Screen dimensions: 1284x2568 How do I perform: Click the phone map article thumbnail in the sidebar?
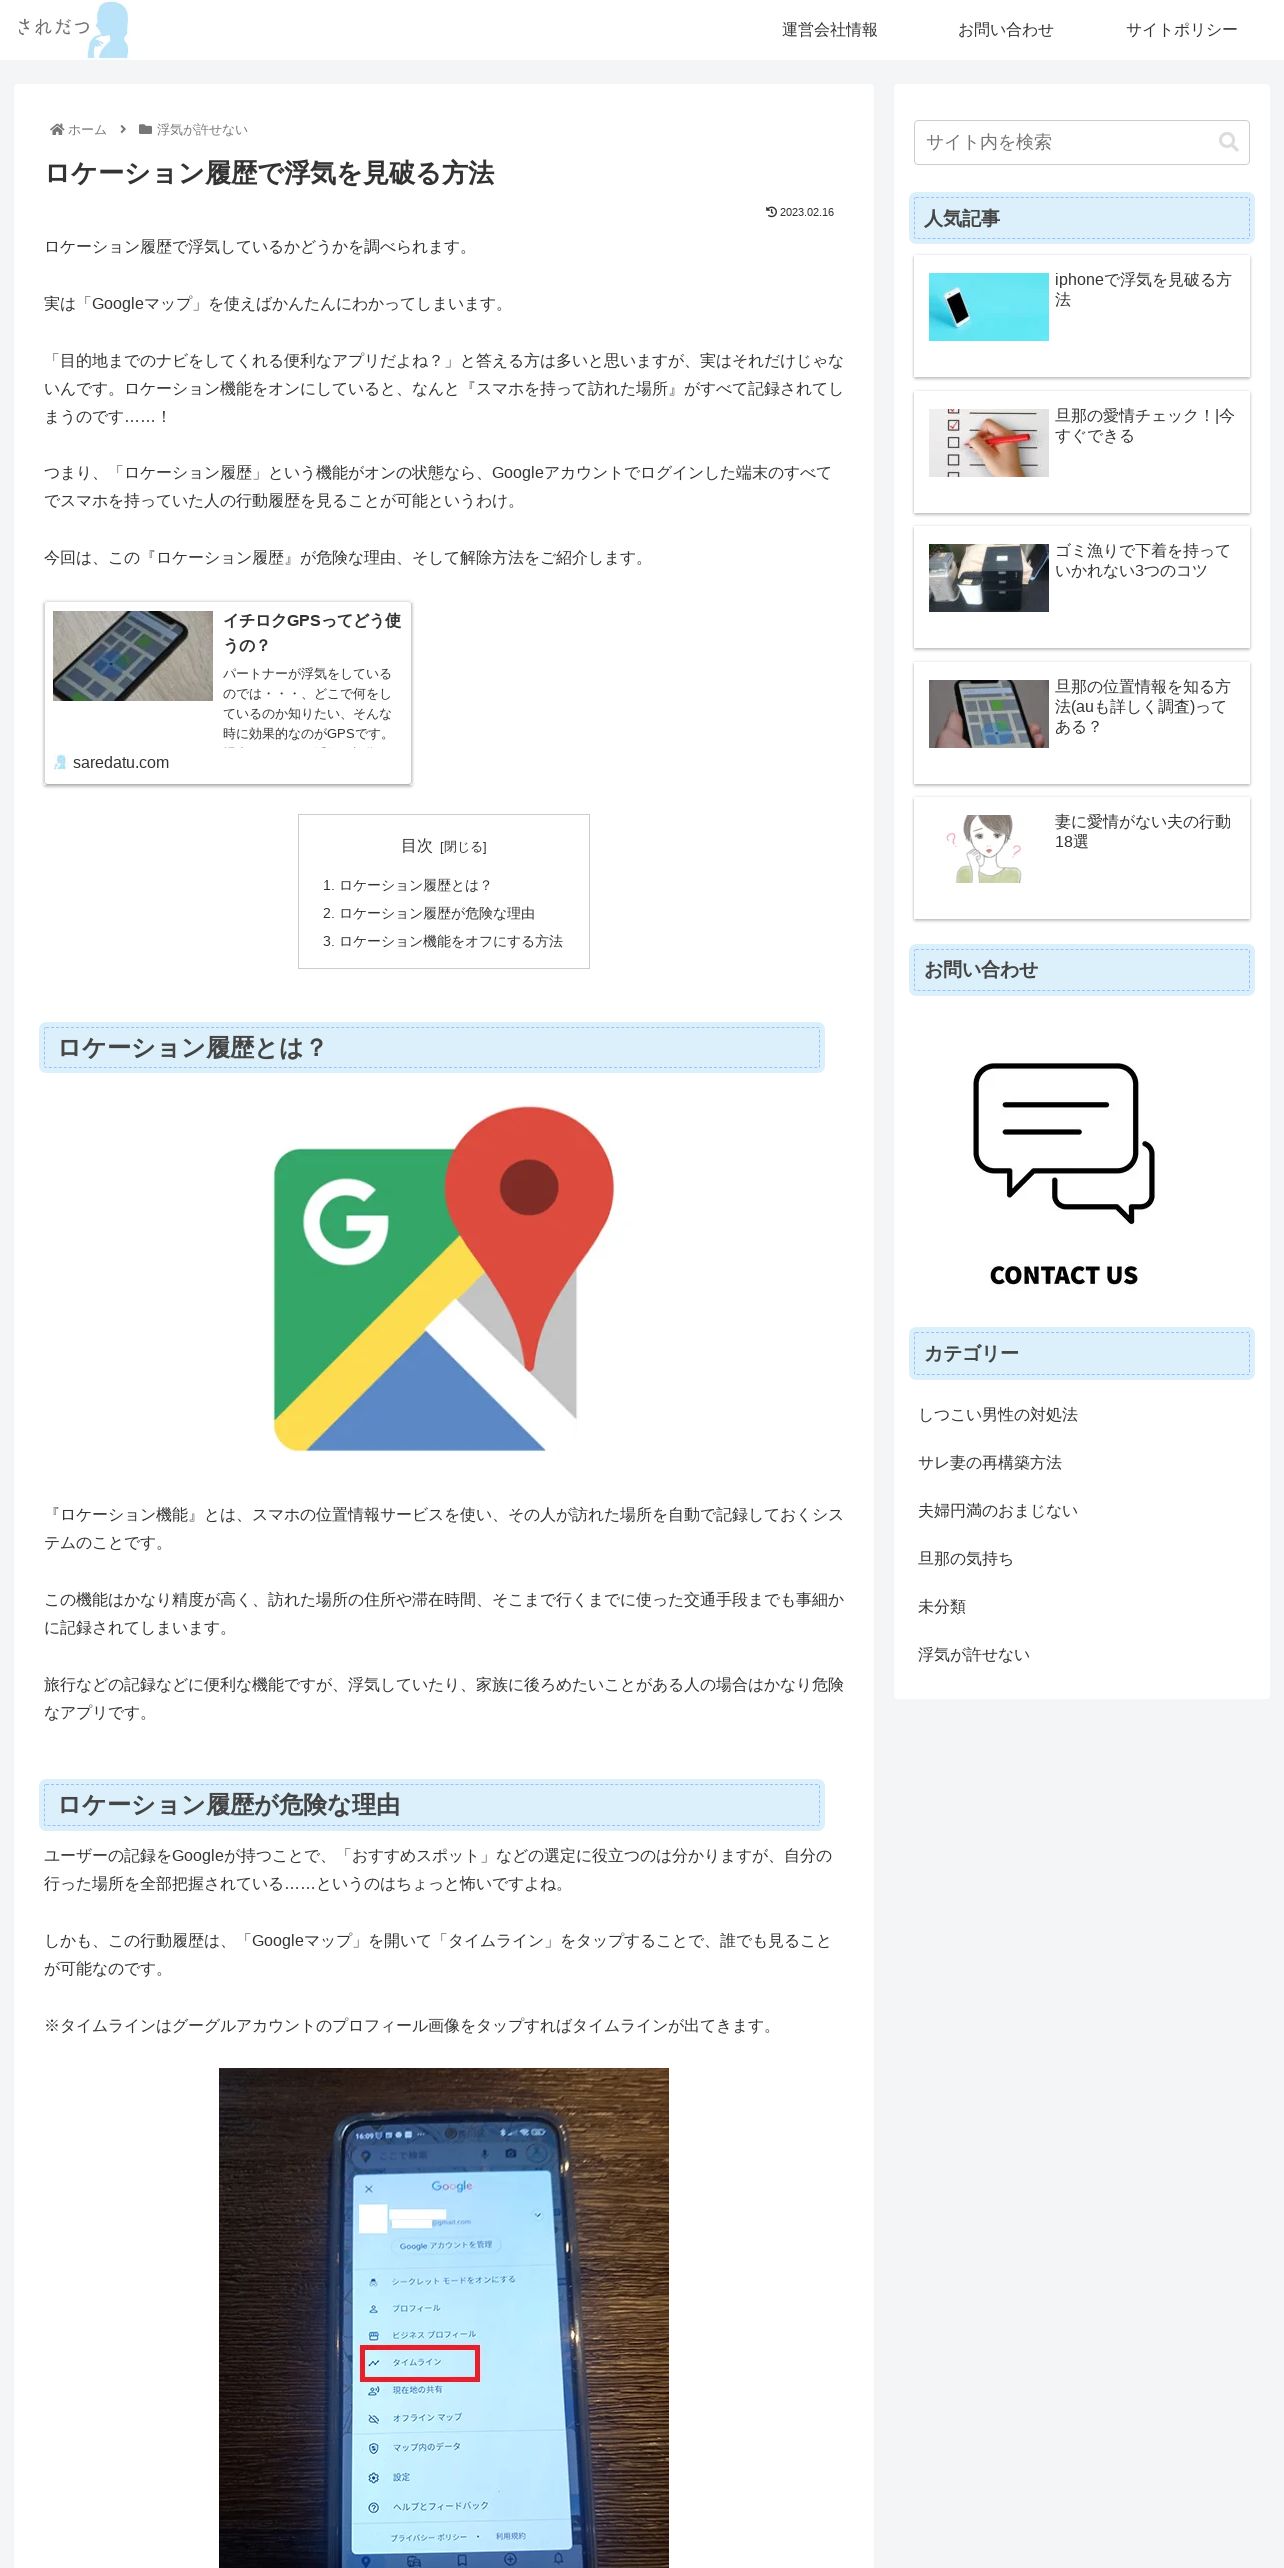click(988, 714)
